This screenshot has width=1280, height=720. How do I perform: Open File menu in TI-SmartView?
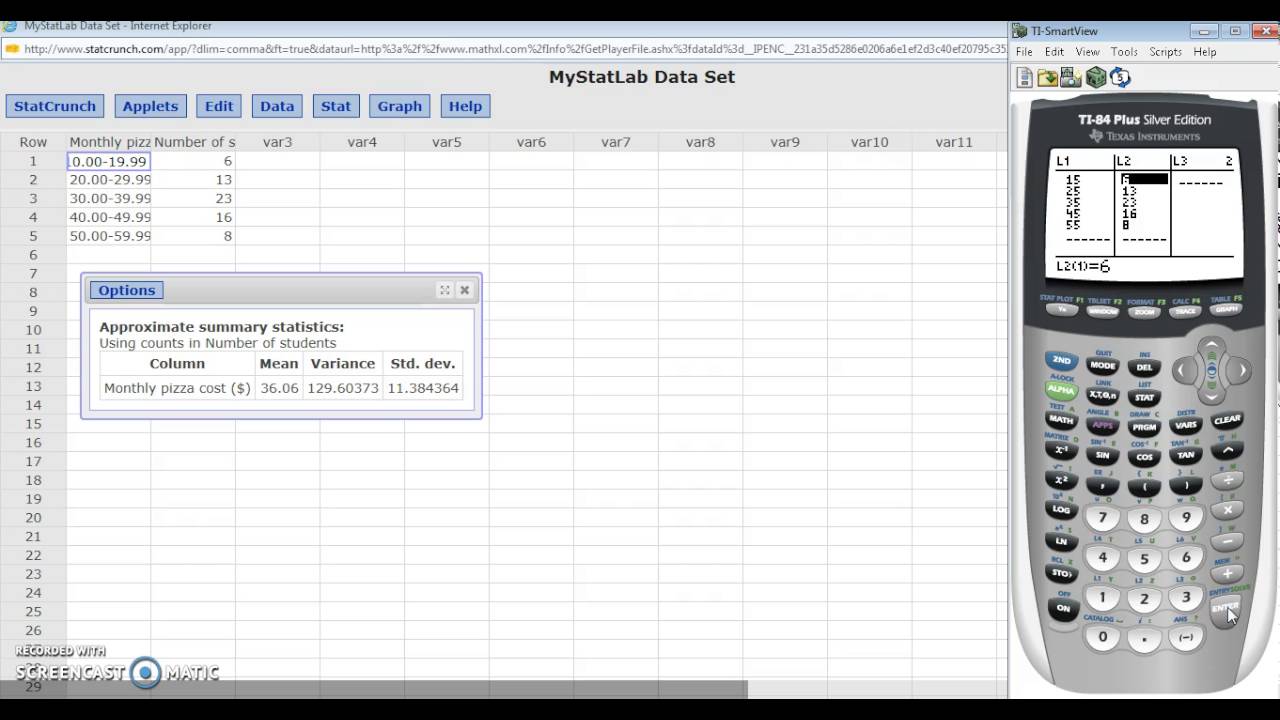tap(1024, 52)
